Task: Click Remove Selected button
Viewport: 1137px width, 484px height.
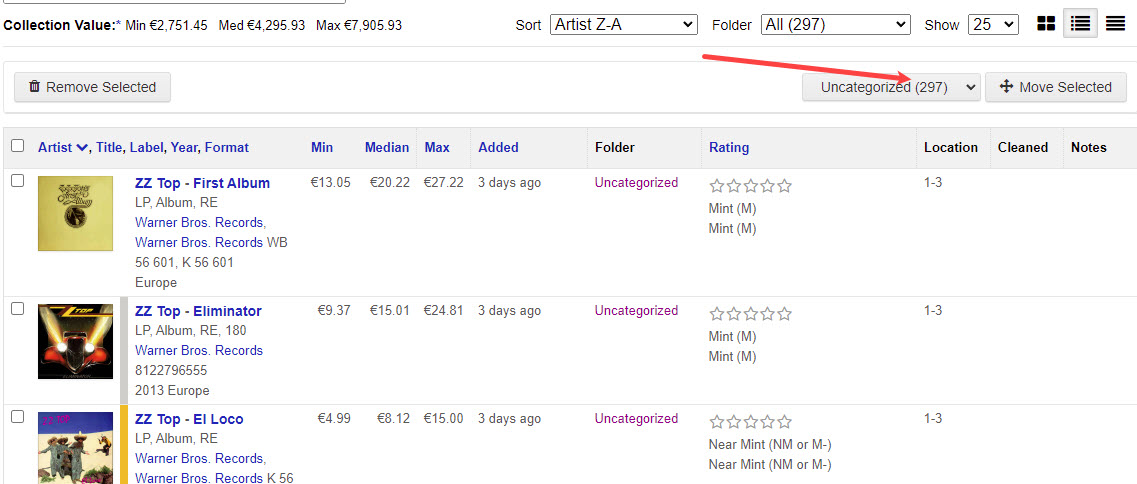Action: (92, 87)
